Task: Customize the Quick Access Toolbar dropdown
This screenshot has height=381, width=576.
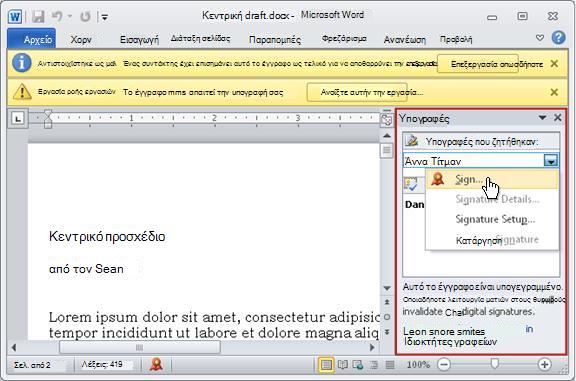Action: point(105,17)
